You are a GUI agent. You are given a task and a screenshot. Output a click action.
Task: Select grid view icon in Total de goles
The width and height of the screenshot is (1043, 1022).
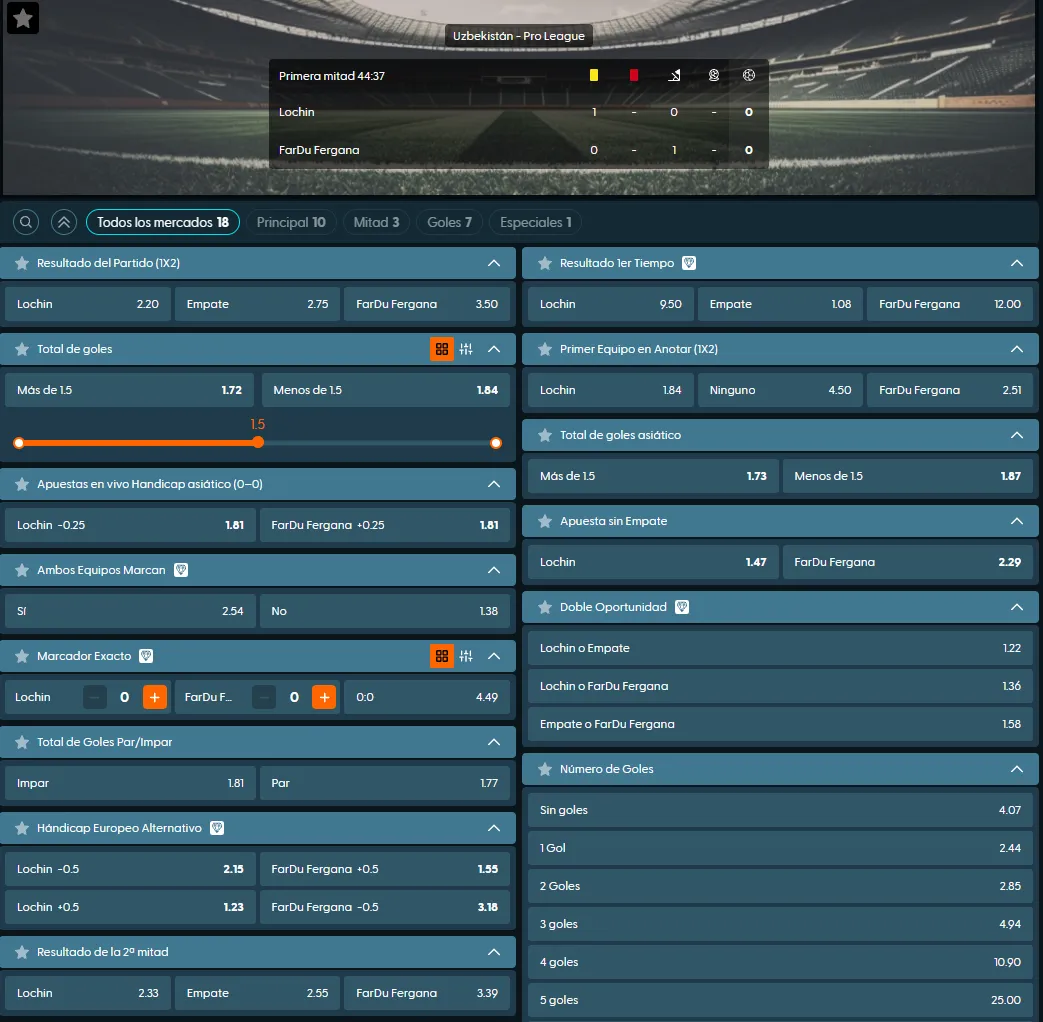click(442, 349)
